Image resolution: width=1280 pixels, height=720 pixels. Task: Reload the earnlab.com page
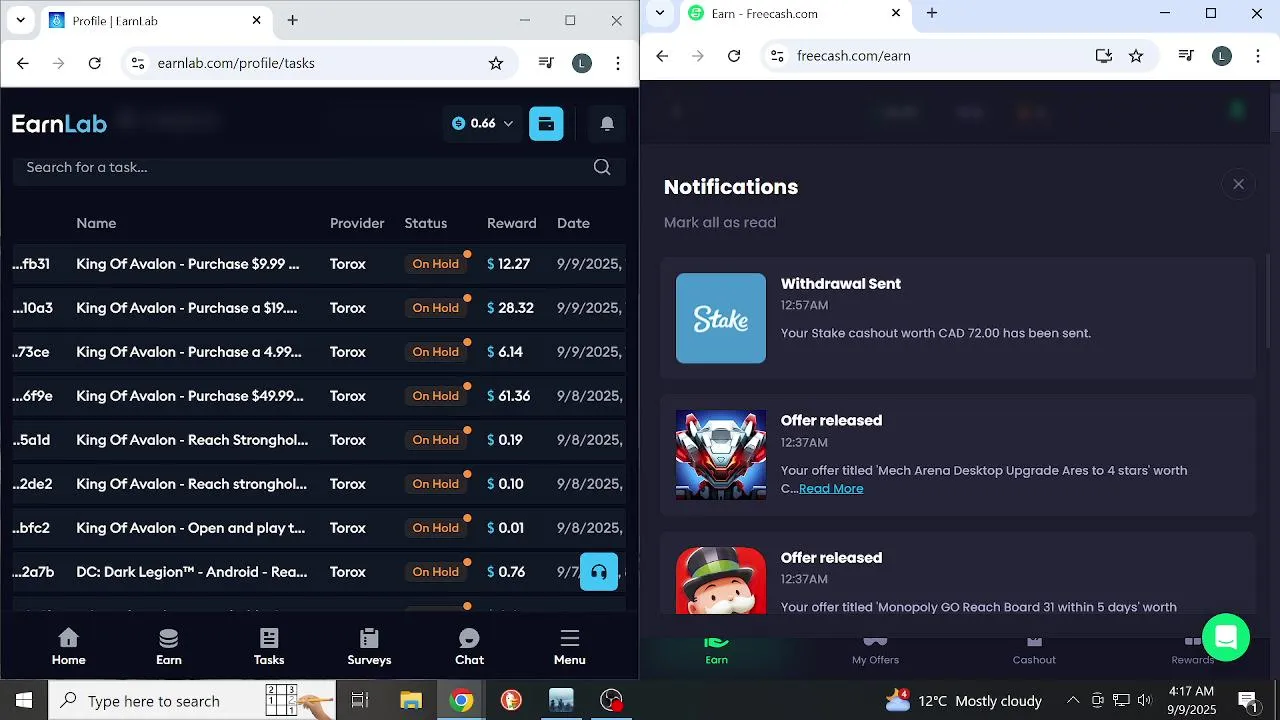click(94, 63)
